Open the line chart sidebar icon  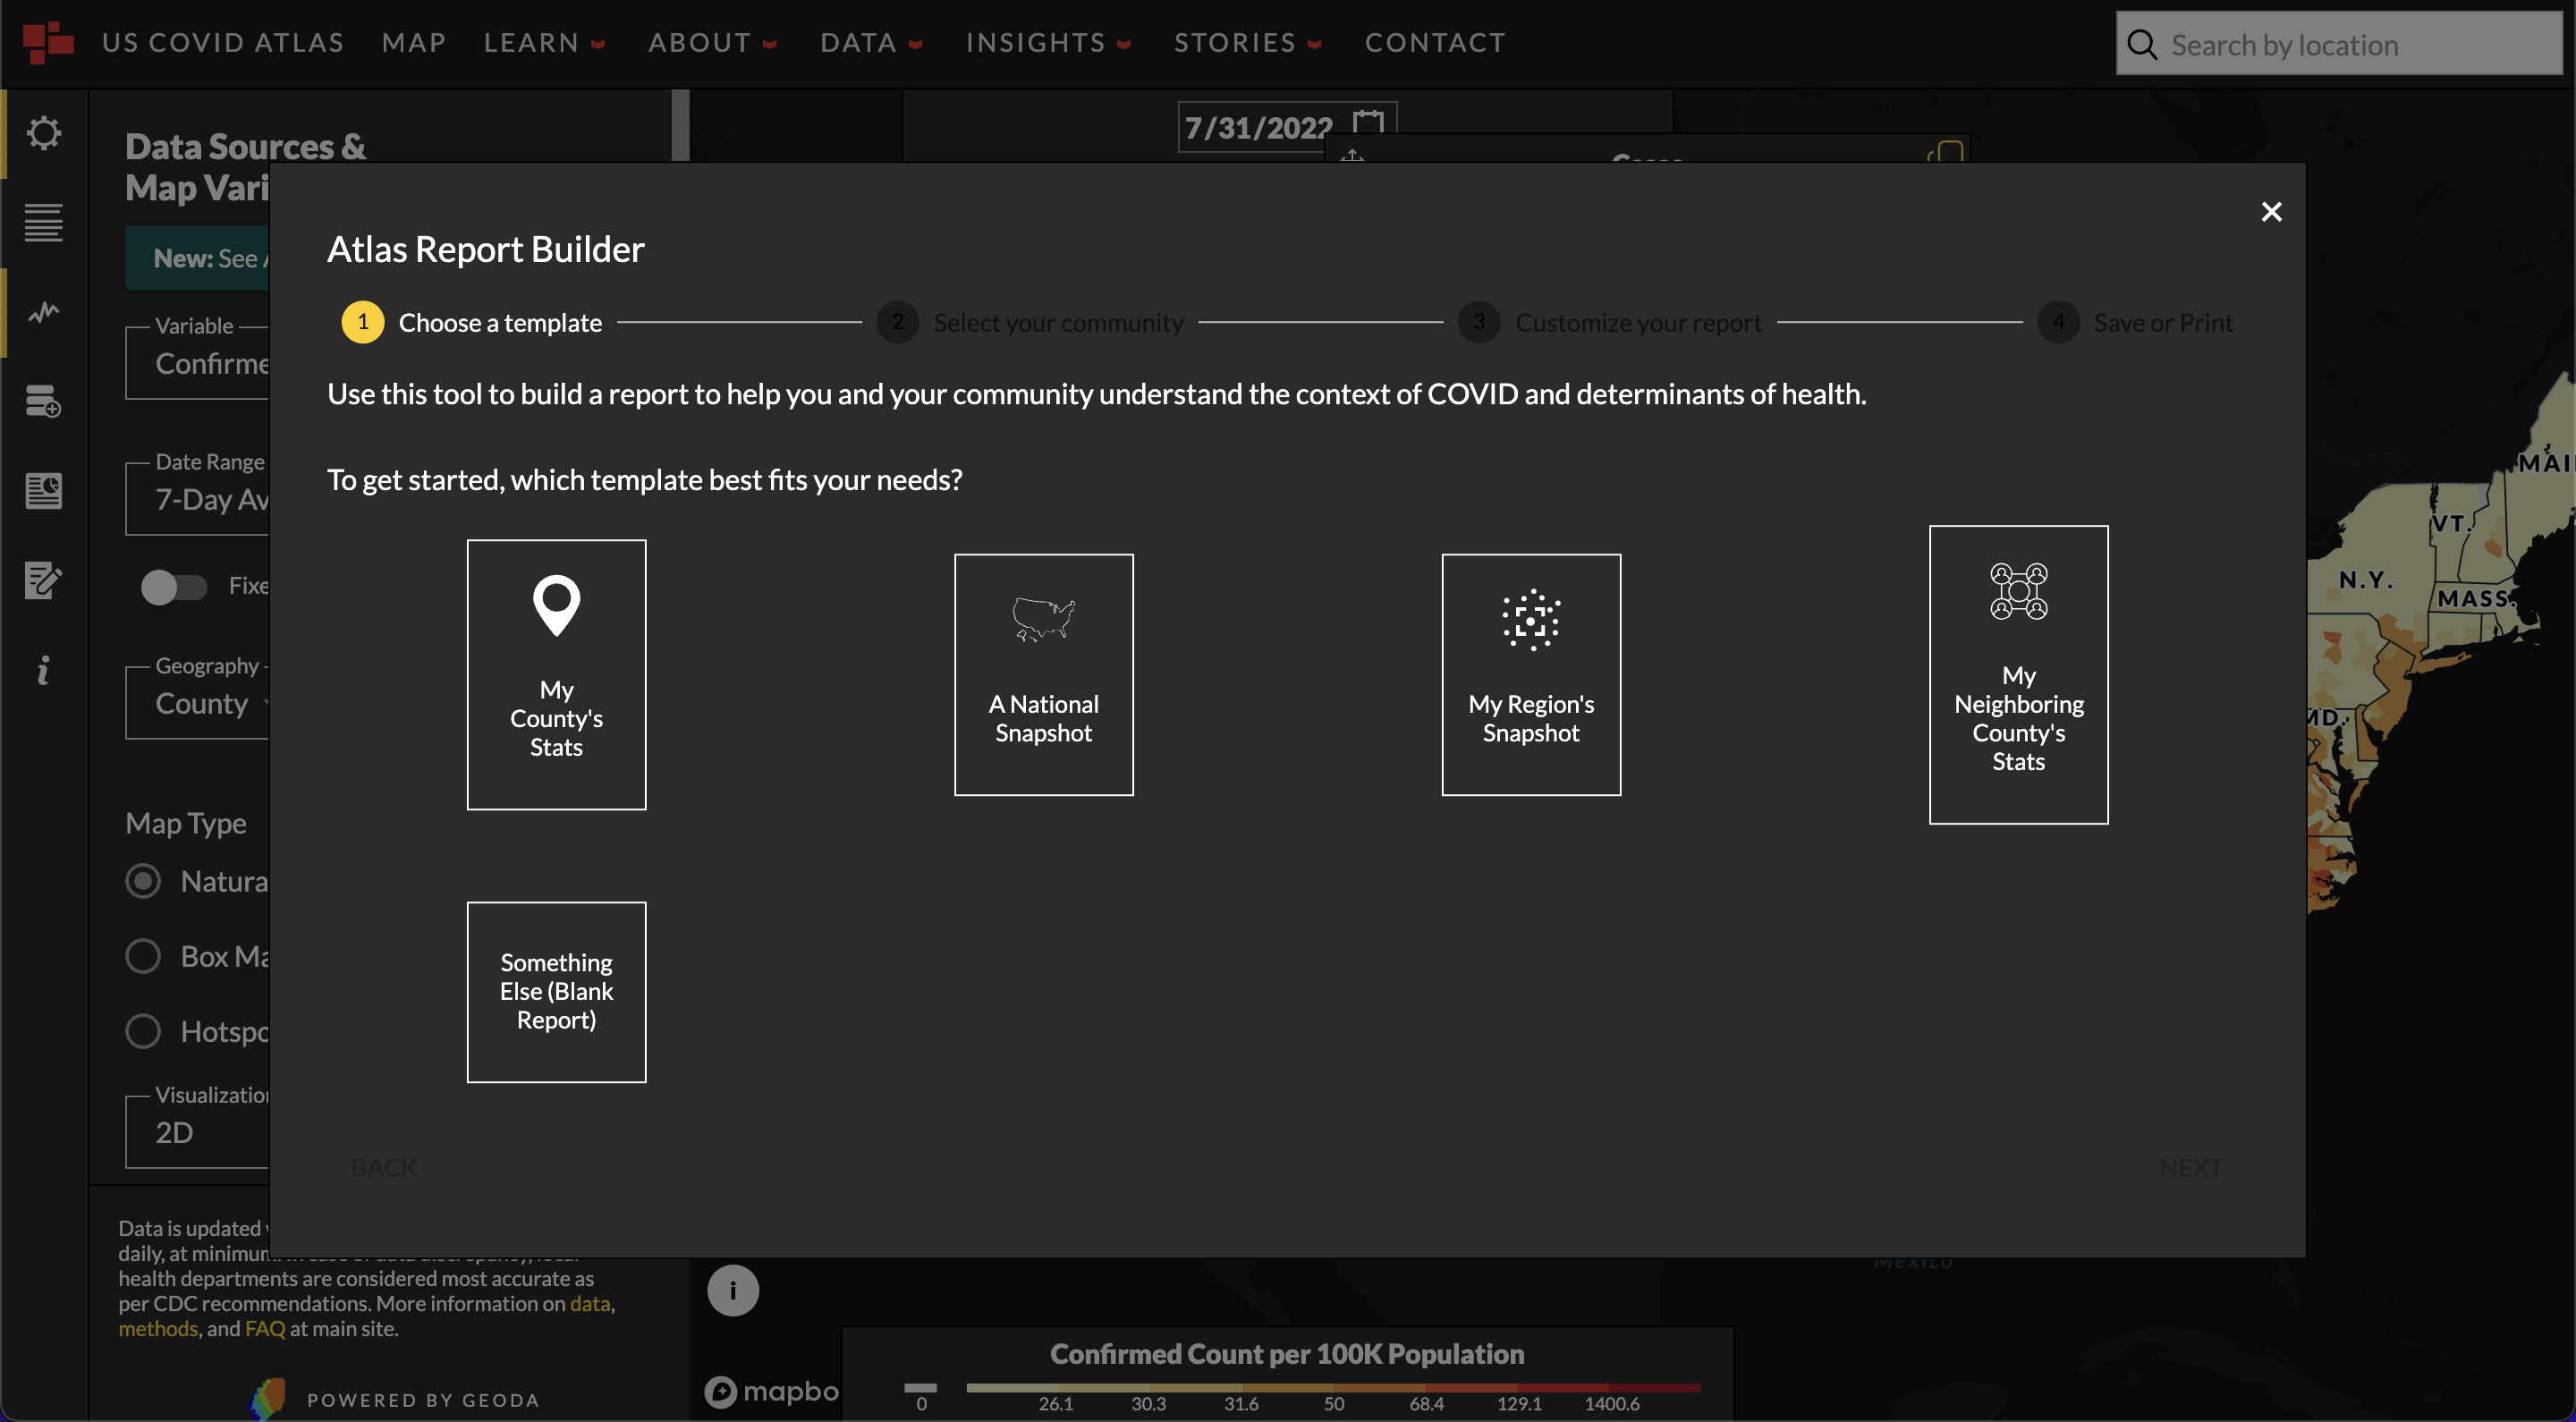[x=43, y=312]
